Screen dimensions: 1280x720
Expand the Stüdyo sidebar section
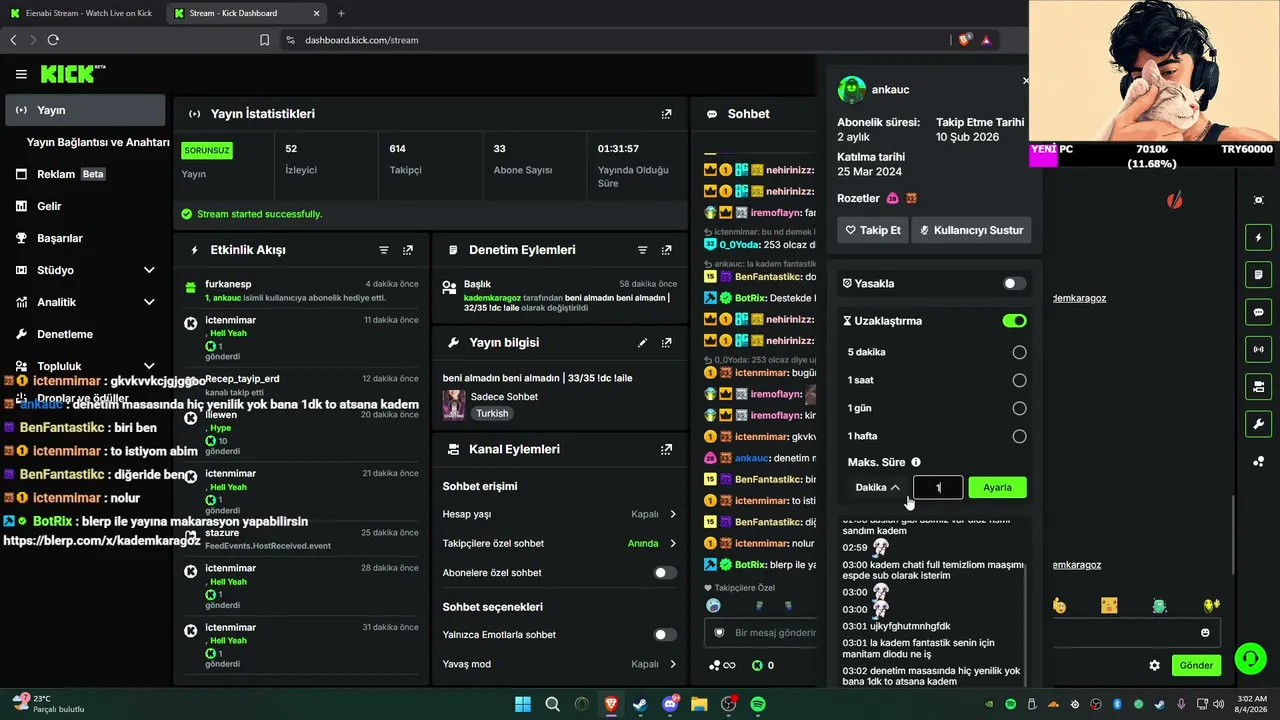(149, 270)
